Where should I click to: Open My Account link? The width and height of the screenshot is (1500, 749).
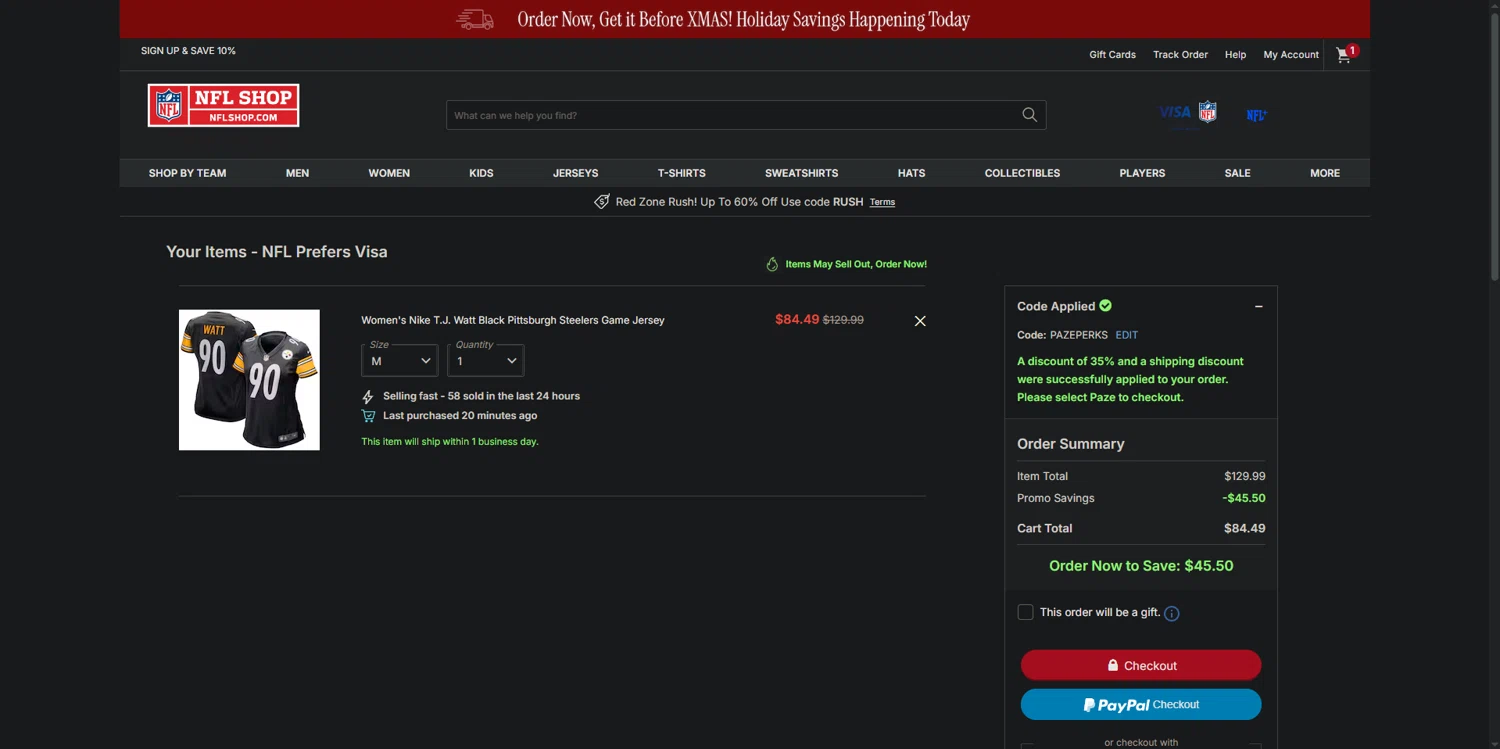coord(1292,55)
